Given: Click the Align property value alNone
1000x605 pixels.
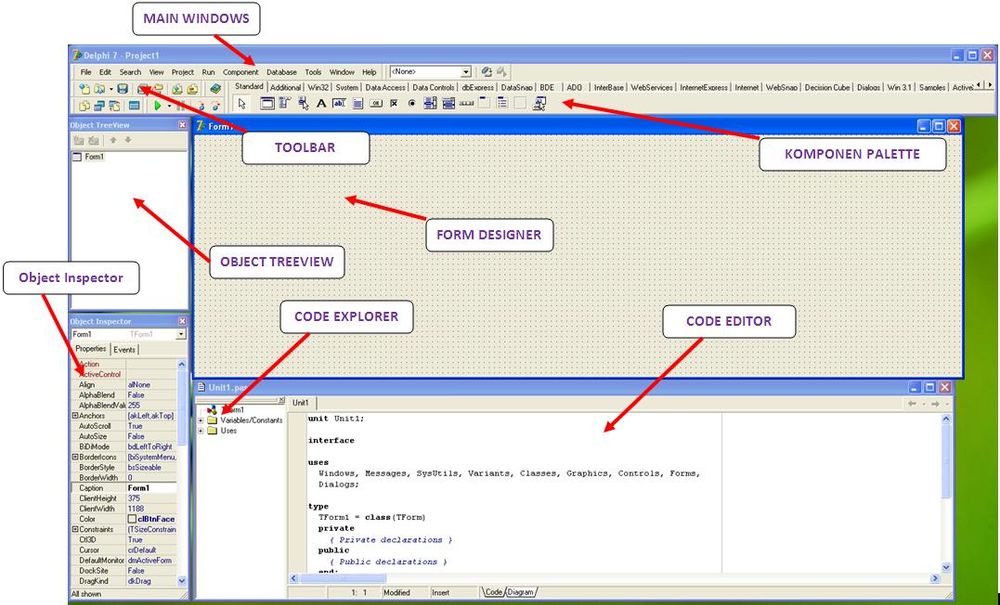Looking at the screenshot, I should pyautogui.click(x=139, y=384).
